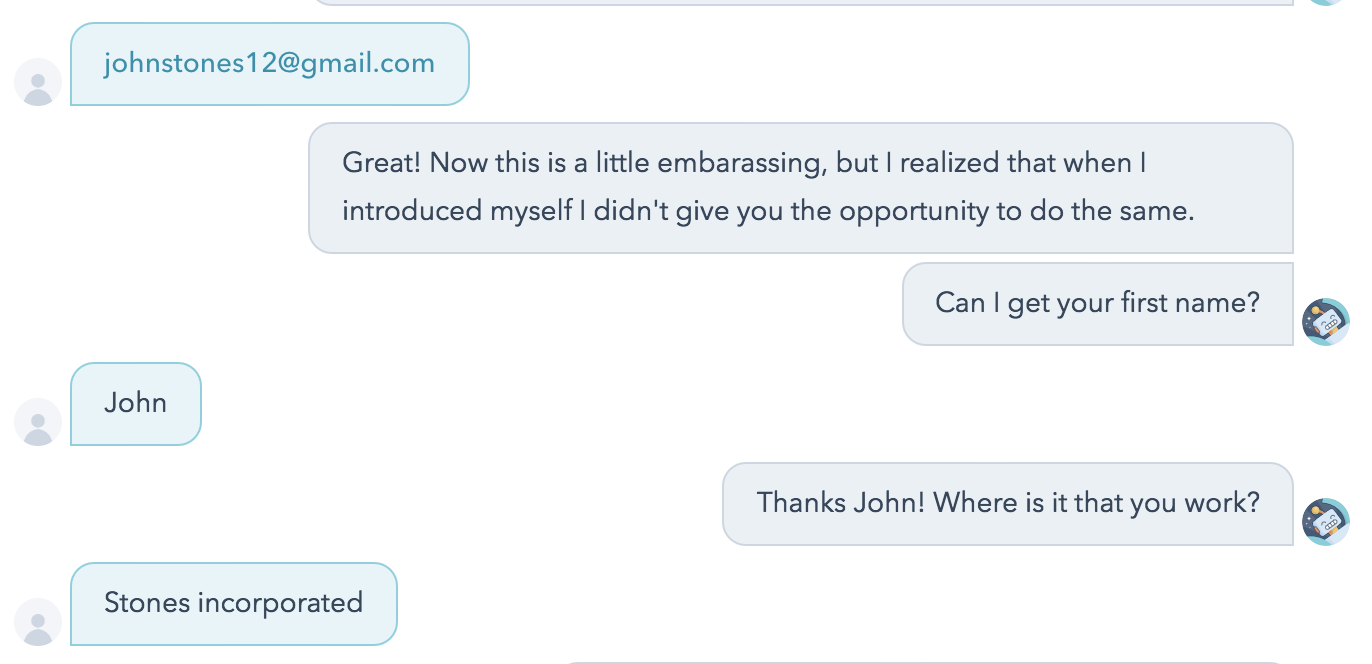Select the "Stones incorporated" reply bubble

[233, 604]
